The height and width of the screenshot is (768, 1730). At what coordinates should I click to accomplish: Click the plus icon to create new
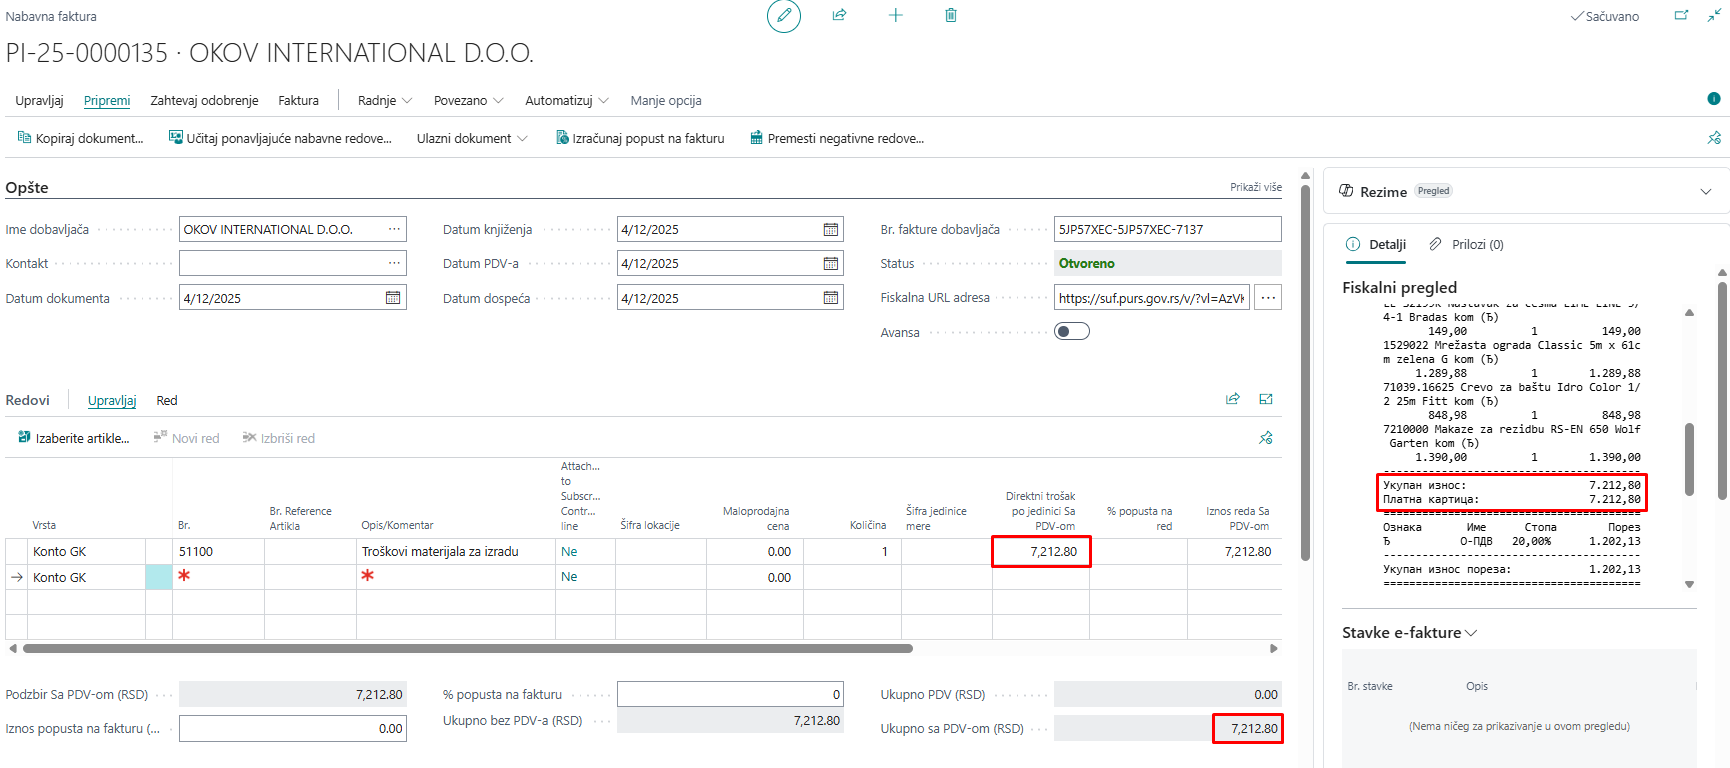895,15
